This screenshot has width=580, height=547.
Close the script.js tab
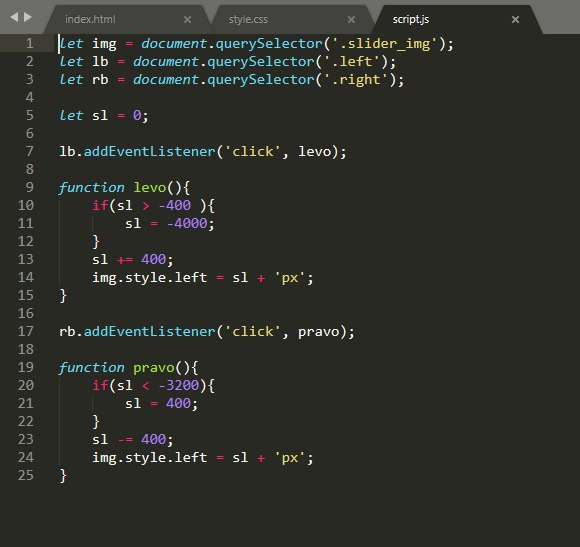[515, 19]
